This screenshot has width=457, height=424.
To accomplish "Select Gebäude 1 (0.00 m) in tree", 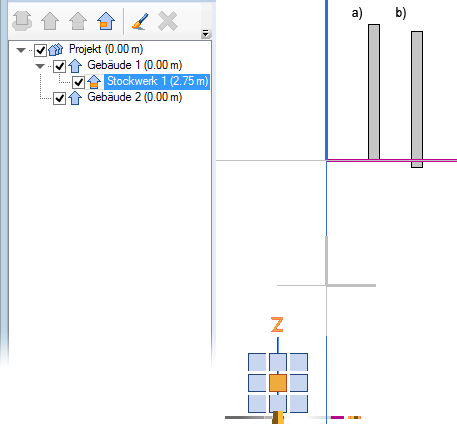I will click(x=135, y=65).
